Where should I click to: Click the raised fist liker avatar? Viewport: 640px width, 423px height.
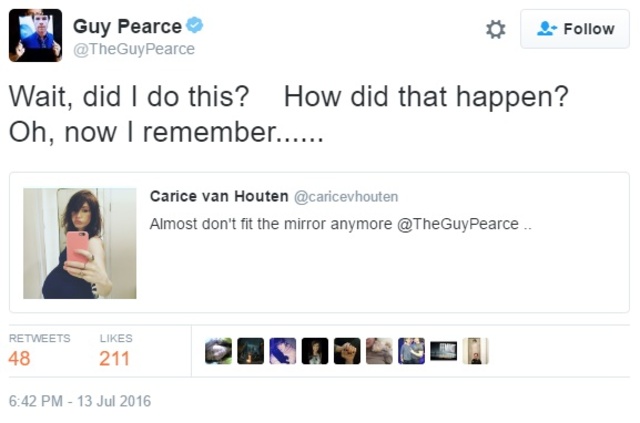pos(347,351)
